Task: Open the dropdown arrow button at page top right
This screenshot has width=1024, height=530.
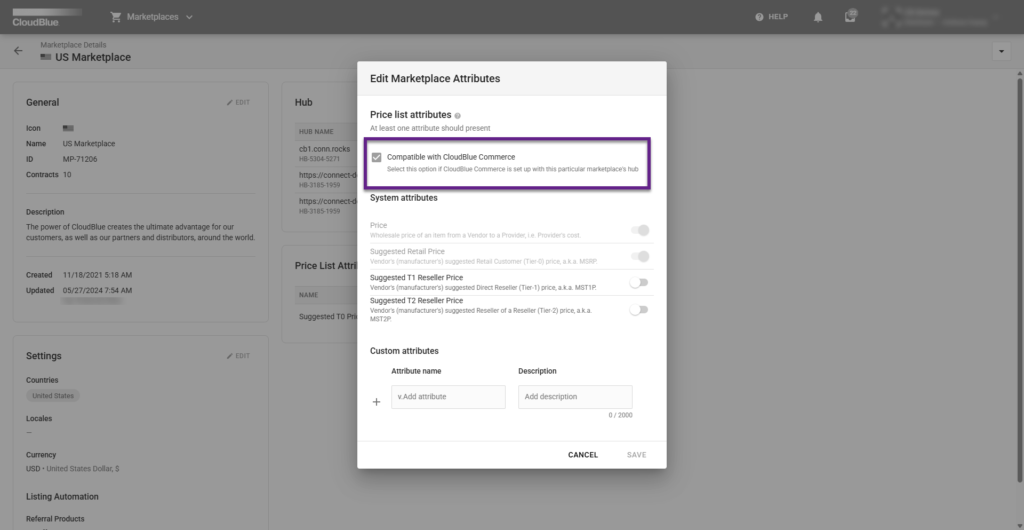Action: pyautogui.click(x=1001, y=52)
